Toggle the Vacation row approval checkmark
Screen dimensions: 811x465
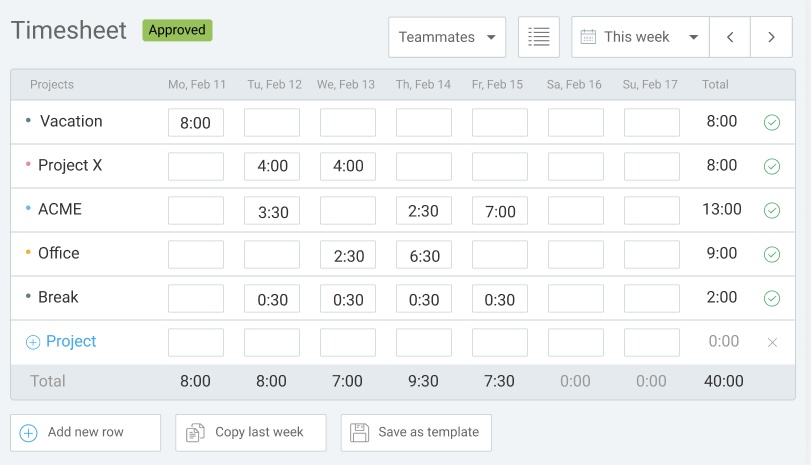click(772, 123)
